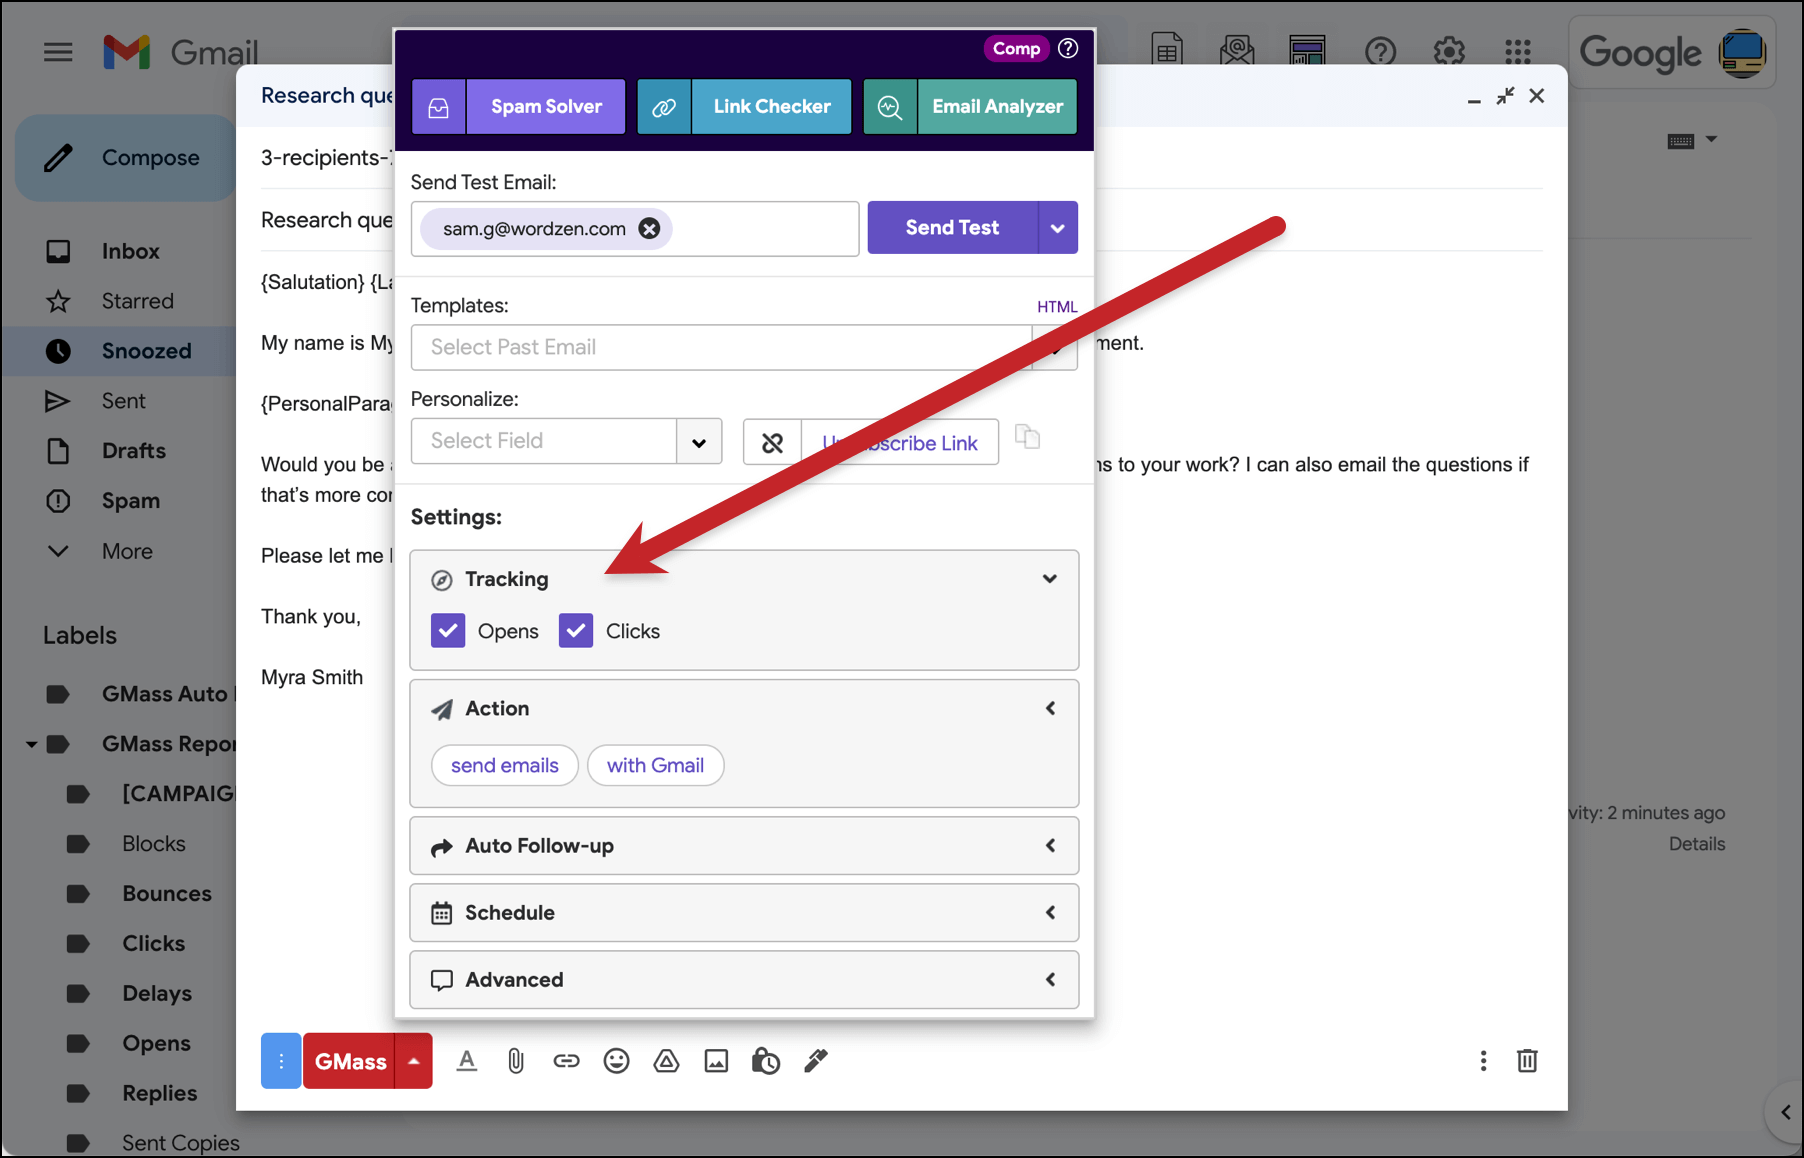The width and height of the screenshot is (1804, 1158).
Task: Click the Email Analyzer magnifier icon
Action: pos(890,107)
